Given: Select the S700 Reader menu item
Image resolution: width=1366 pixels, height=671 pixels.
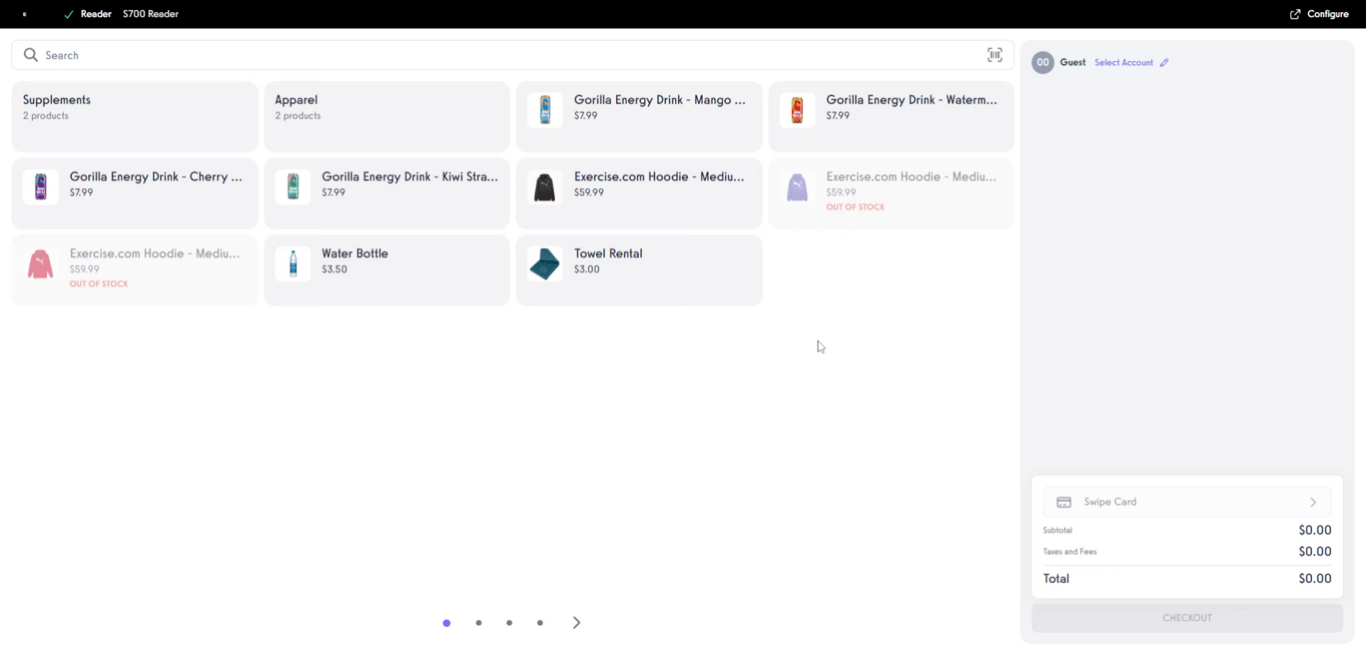Looking at the screenshot, I should (150, 14).
